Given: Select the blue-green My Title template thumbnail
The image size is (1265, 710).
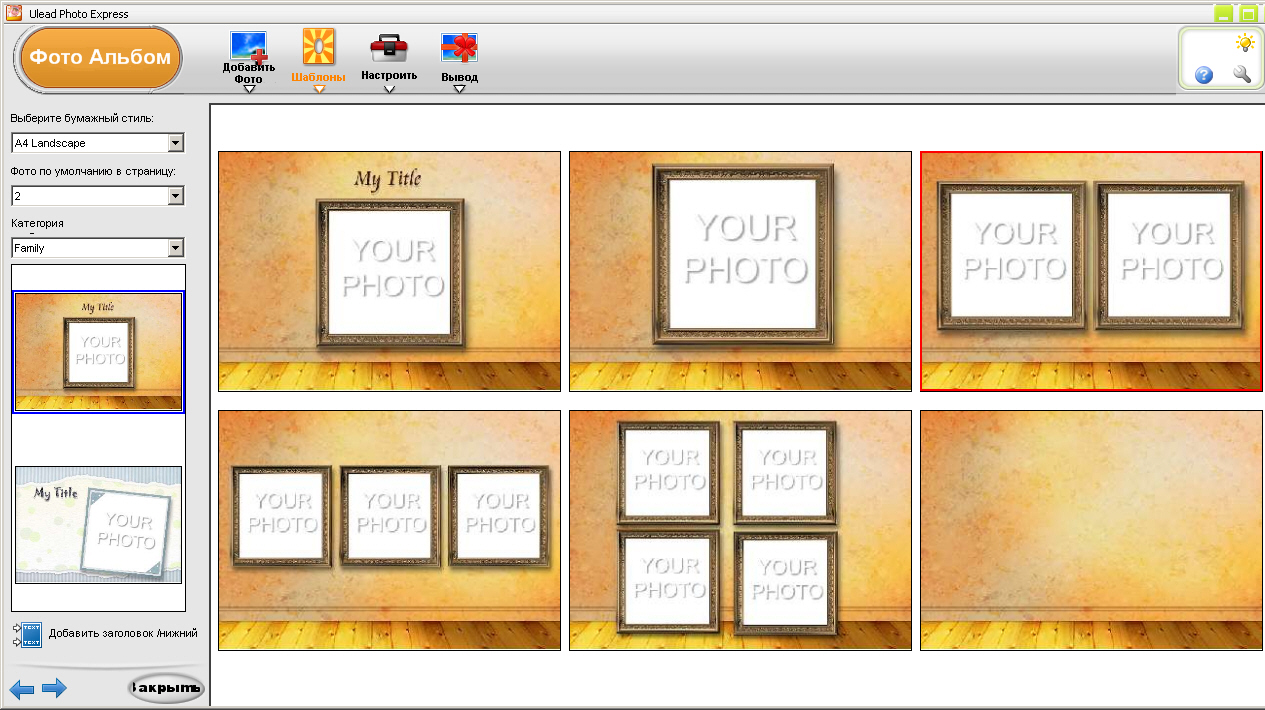Looking at the screenshot, I should 98,524.
